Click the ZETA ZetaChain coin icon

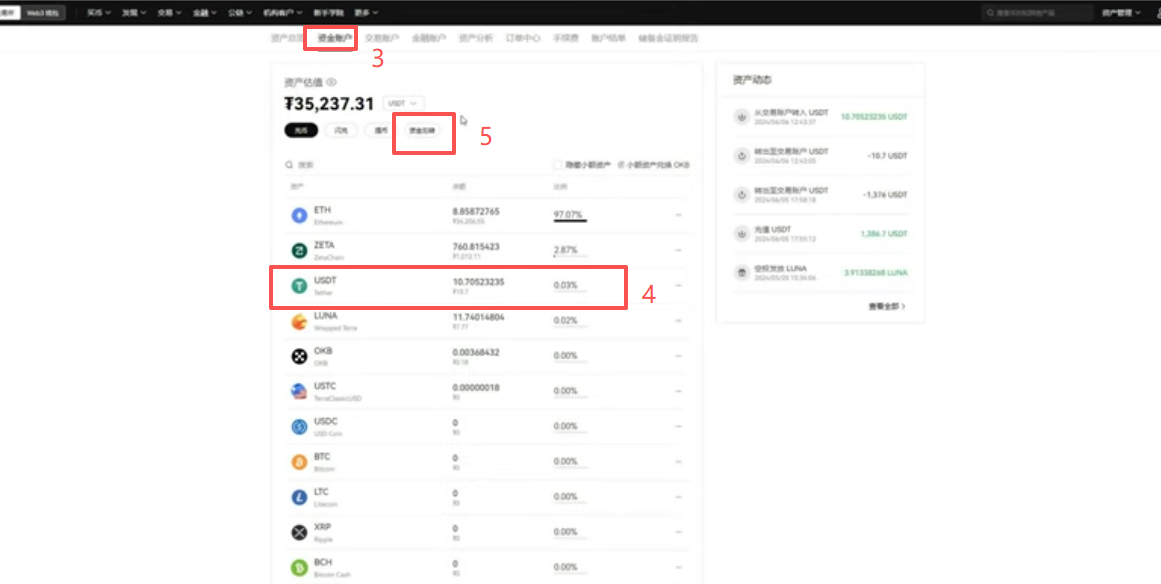(299, 251)
